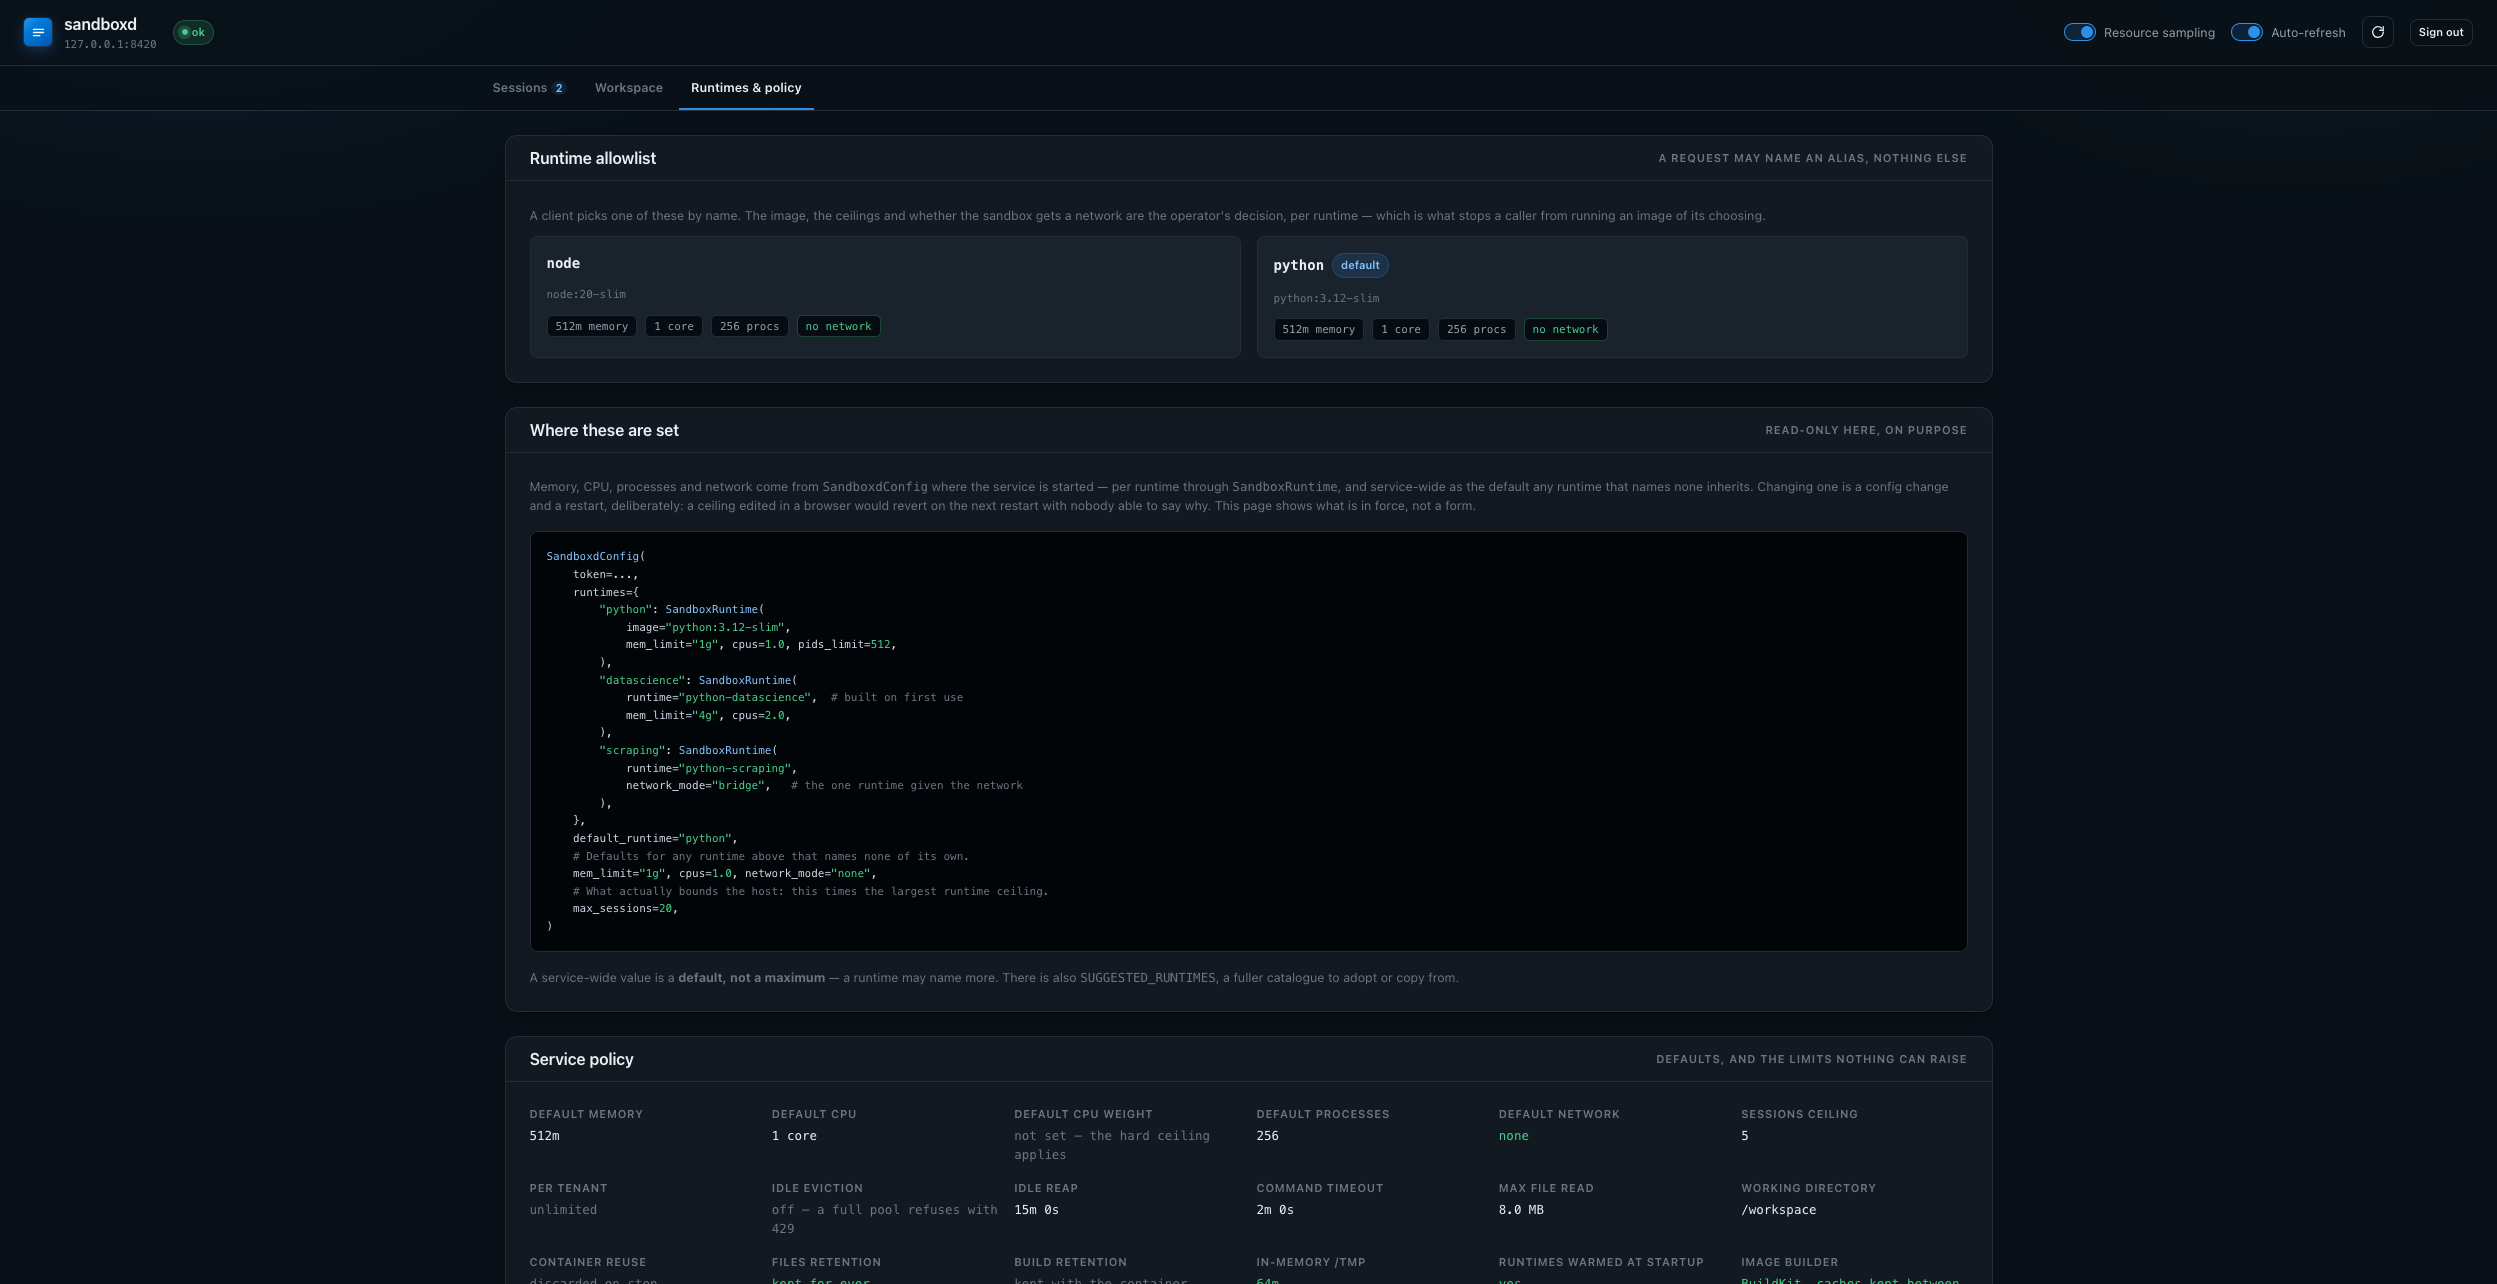Click the max_sessions=20 code line

click(625, 908)
